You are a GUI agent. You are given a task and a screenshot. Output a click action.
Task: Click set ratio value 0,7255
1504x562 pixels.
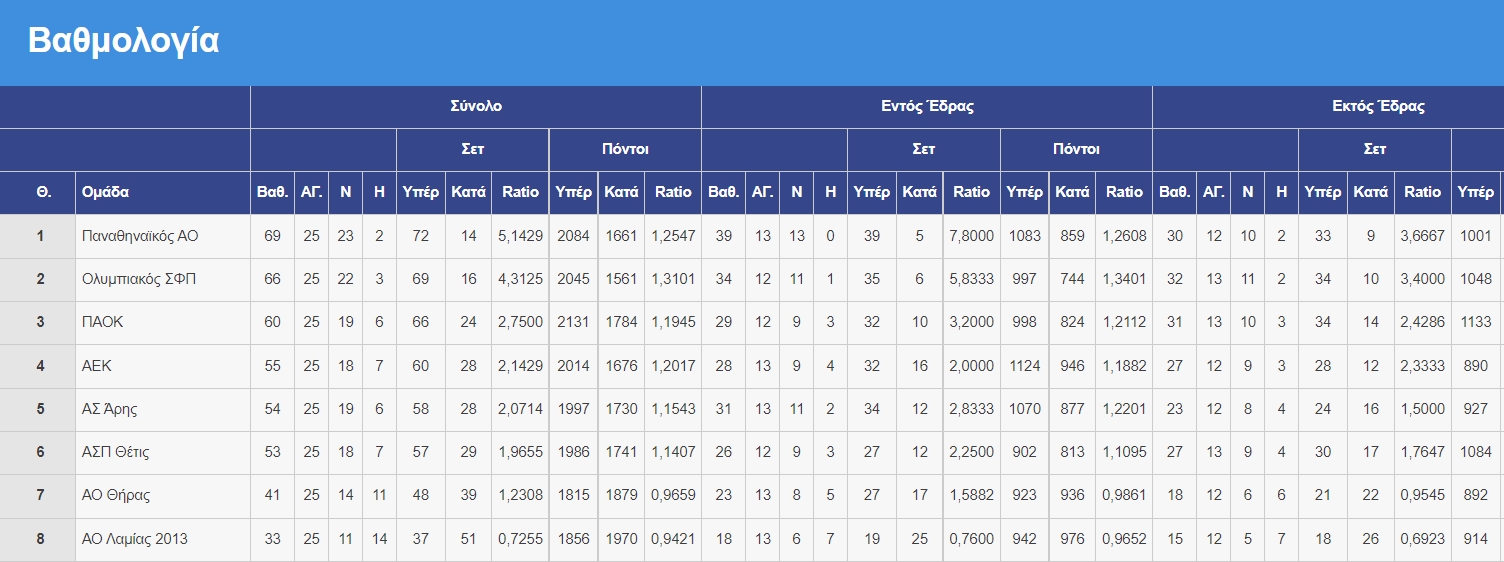[520, 539]
